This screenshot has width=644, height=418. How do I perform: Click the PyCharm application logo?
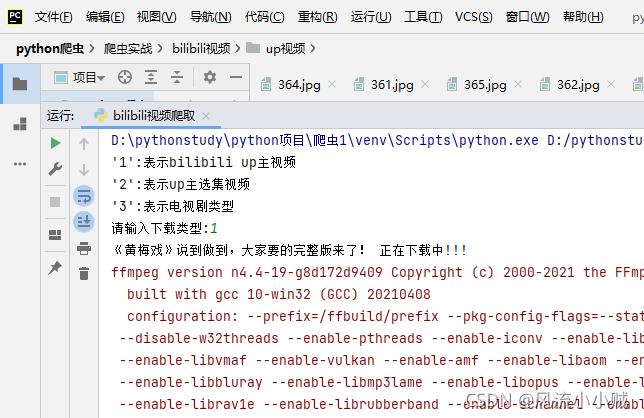(15, 17)
